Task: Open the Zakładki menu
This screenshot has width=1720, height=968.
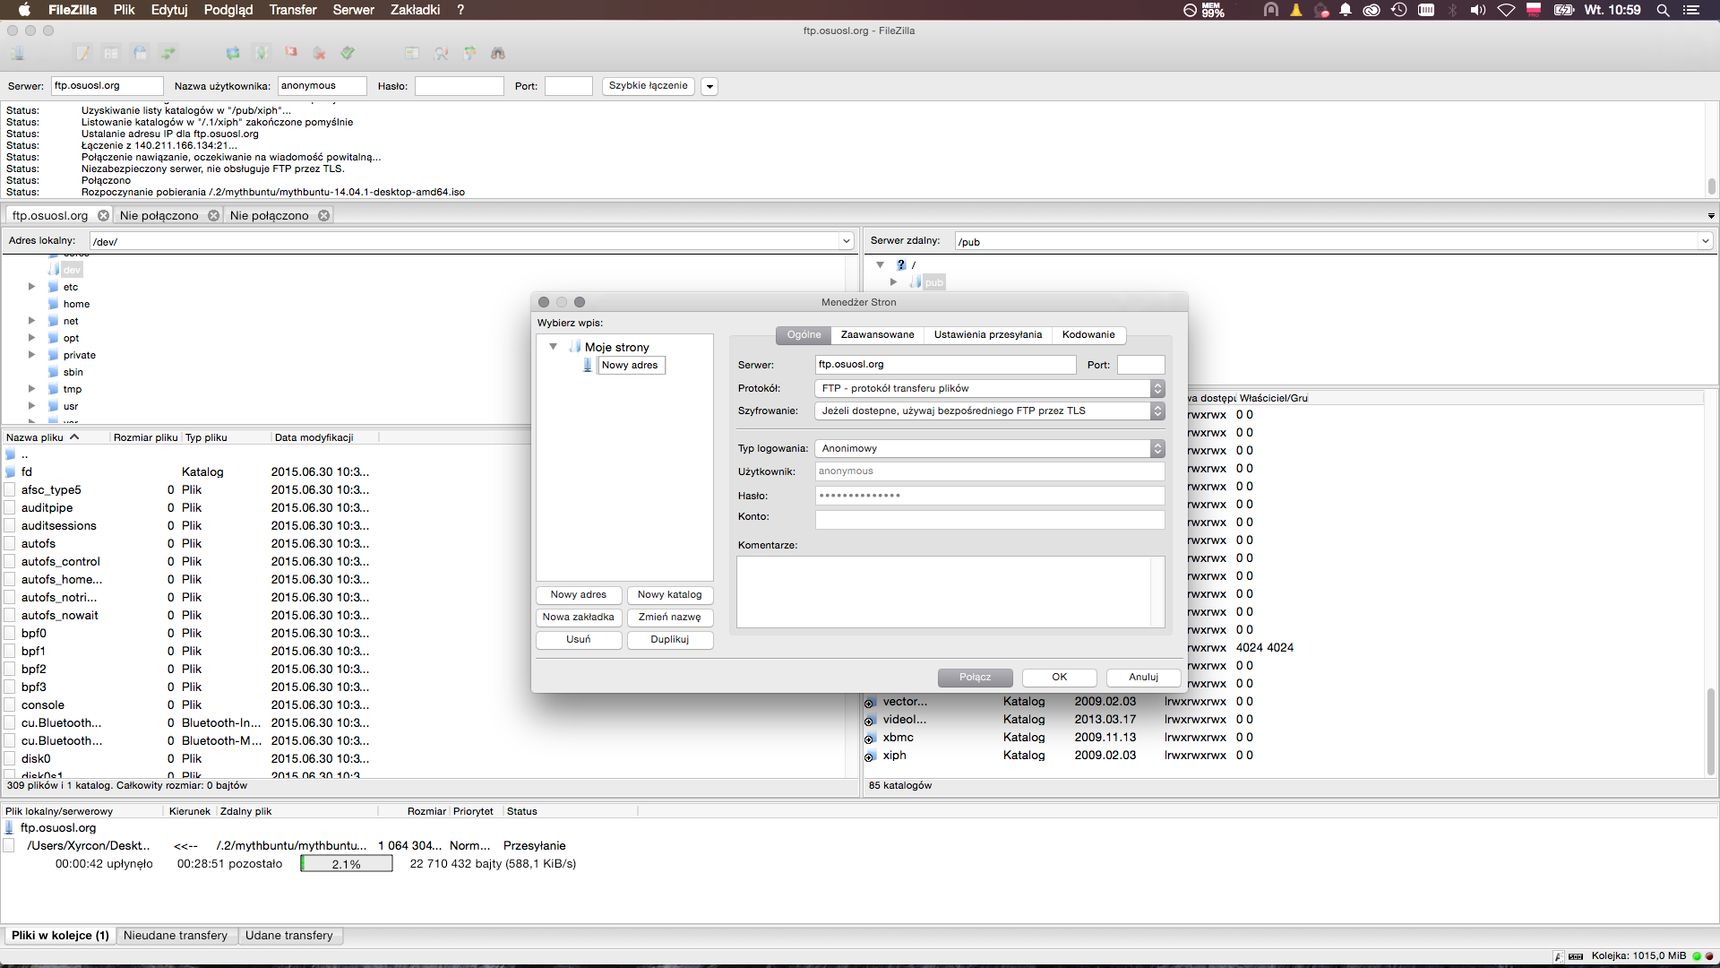Action: click(415, 10)
